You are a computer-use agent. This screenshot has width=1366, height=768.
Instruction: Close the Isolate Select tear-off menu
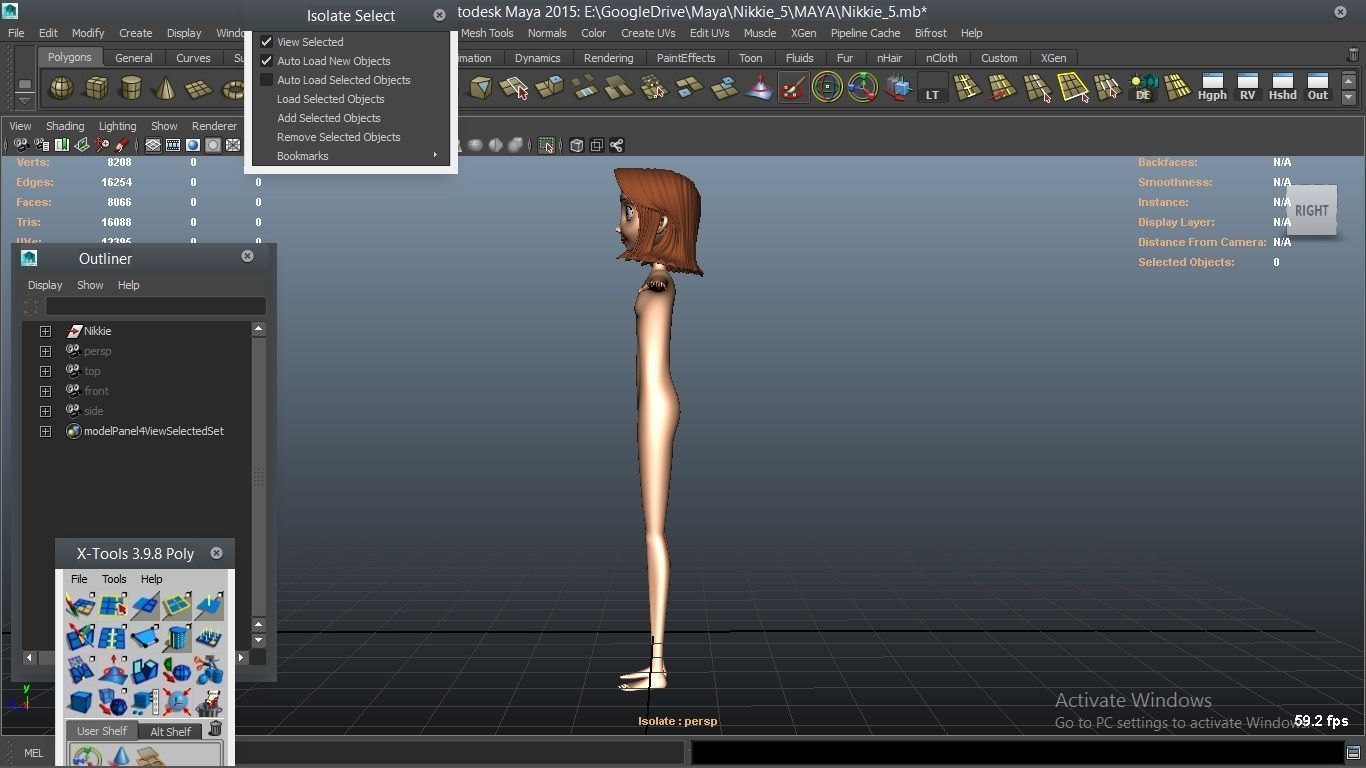439,15
